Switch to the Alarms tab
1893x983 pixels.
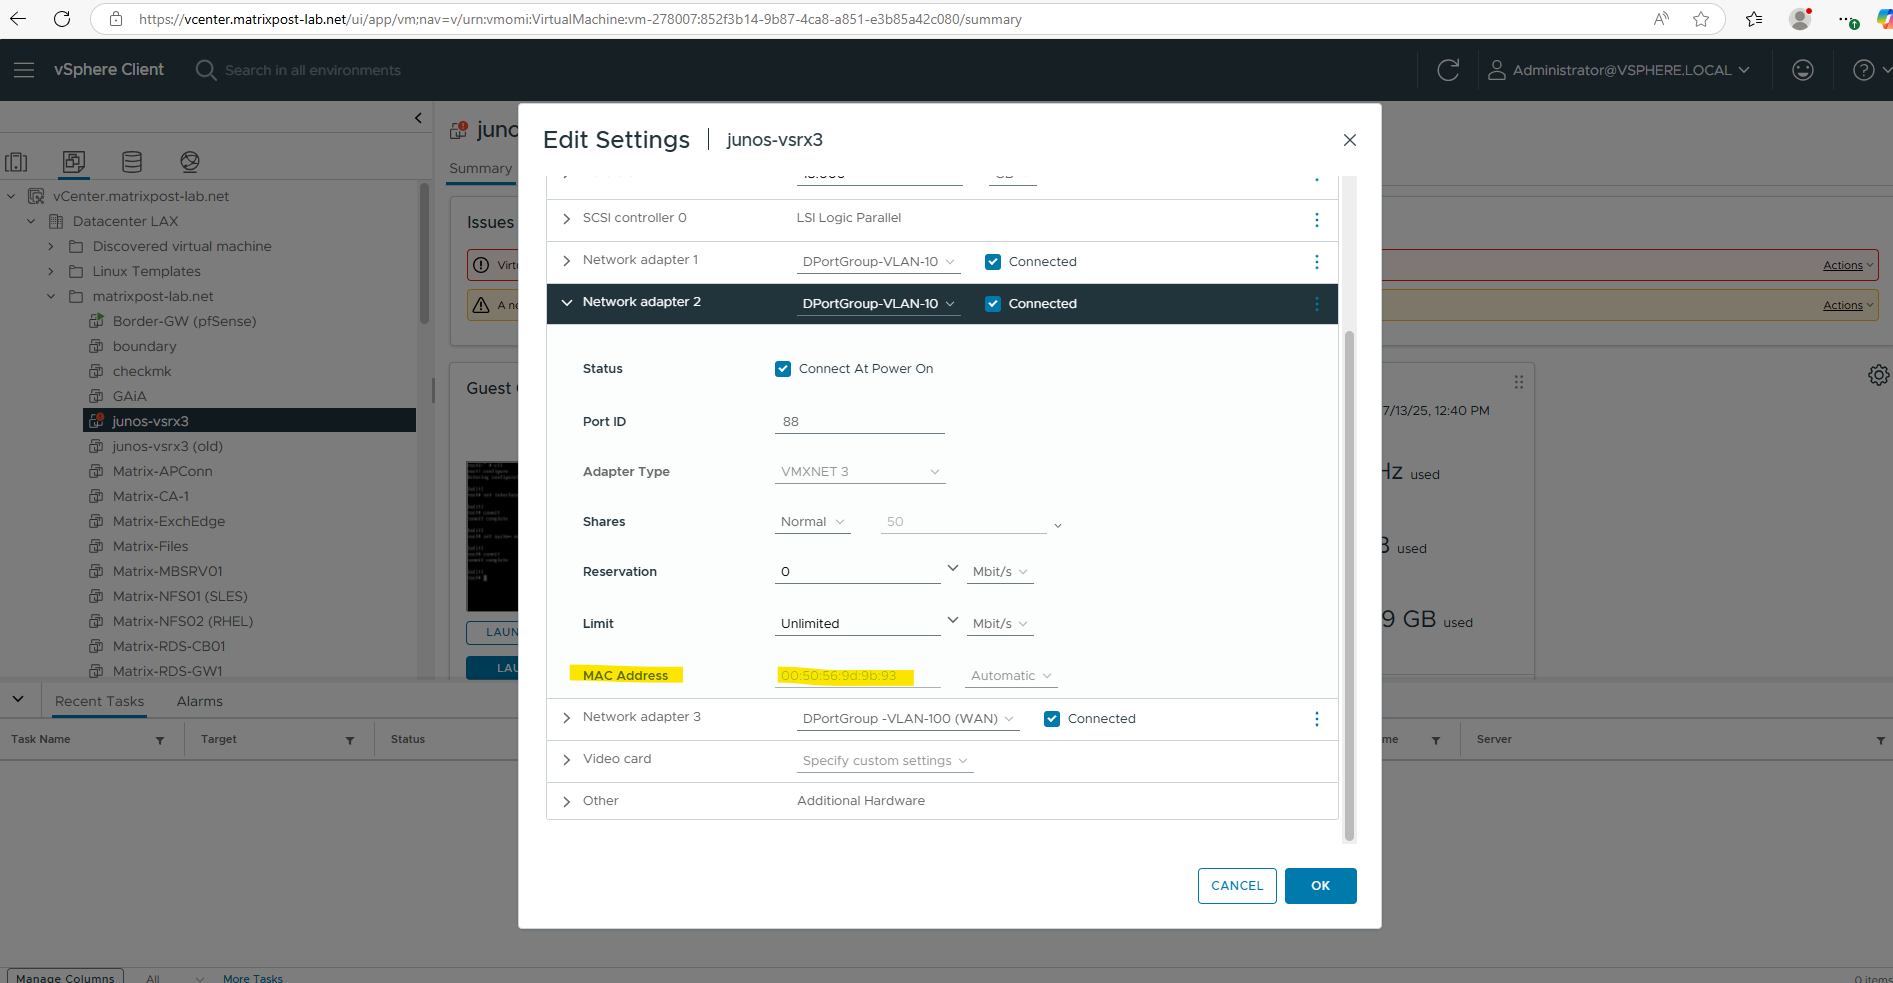(200, 701)
